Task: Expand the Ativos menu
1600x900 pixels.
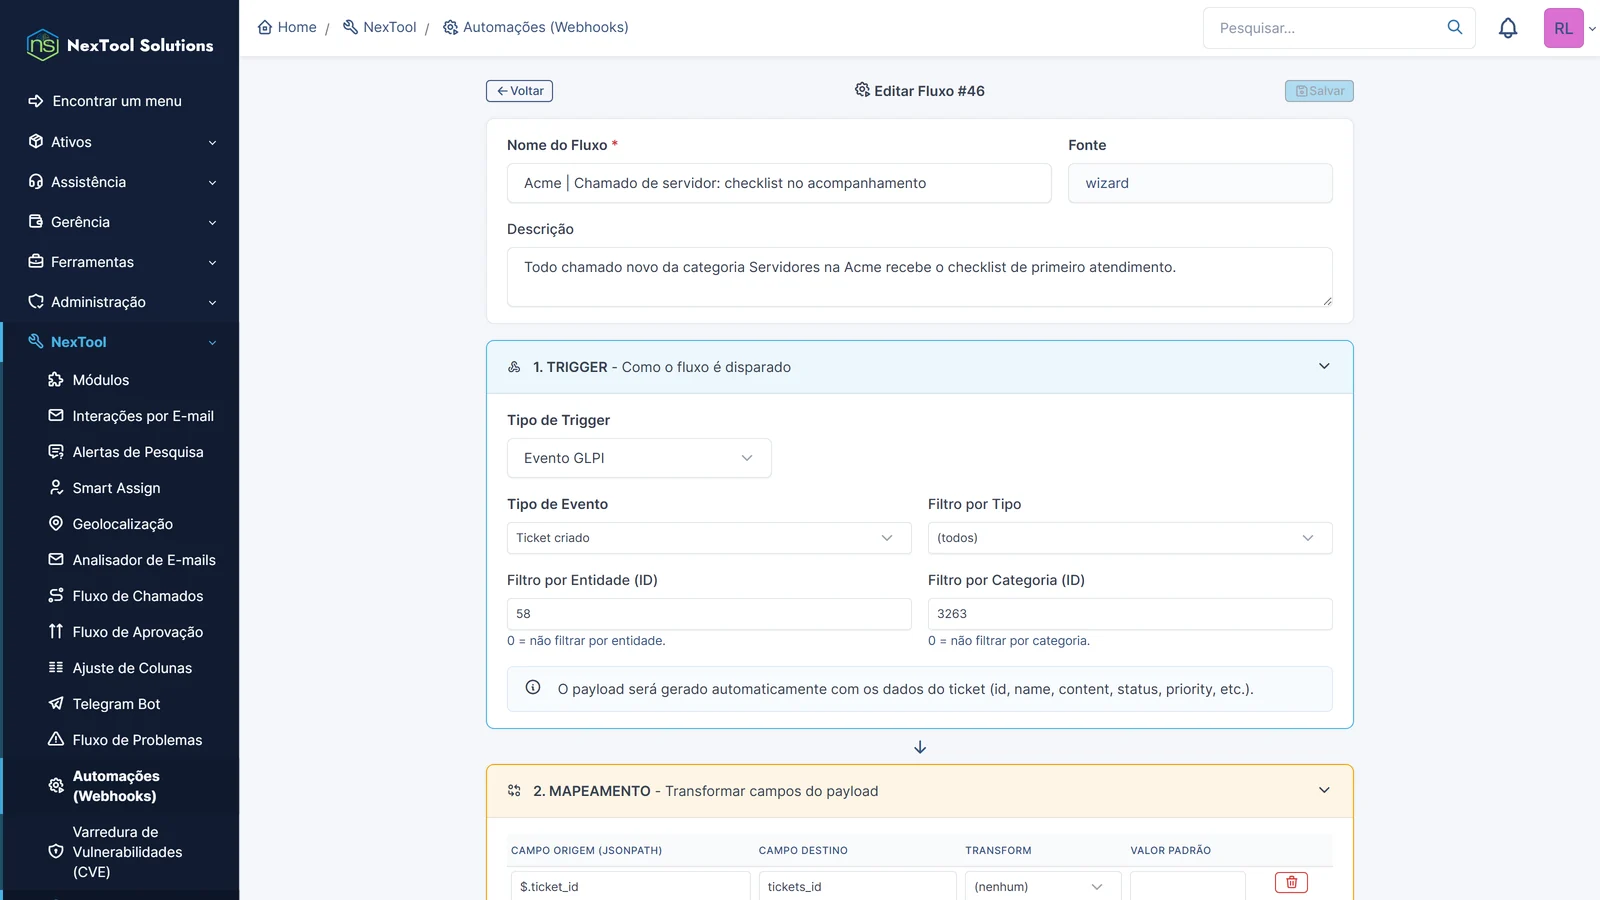Action: tap(120, 142)
